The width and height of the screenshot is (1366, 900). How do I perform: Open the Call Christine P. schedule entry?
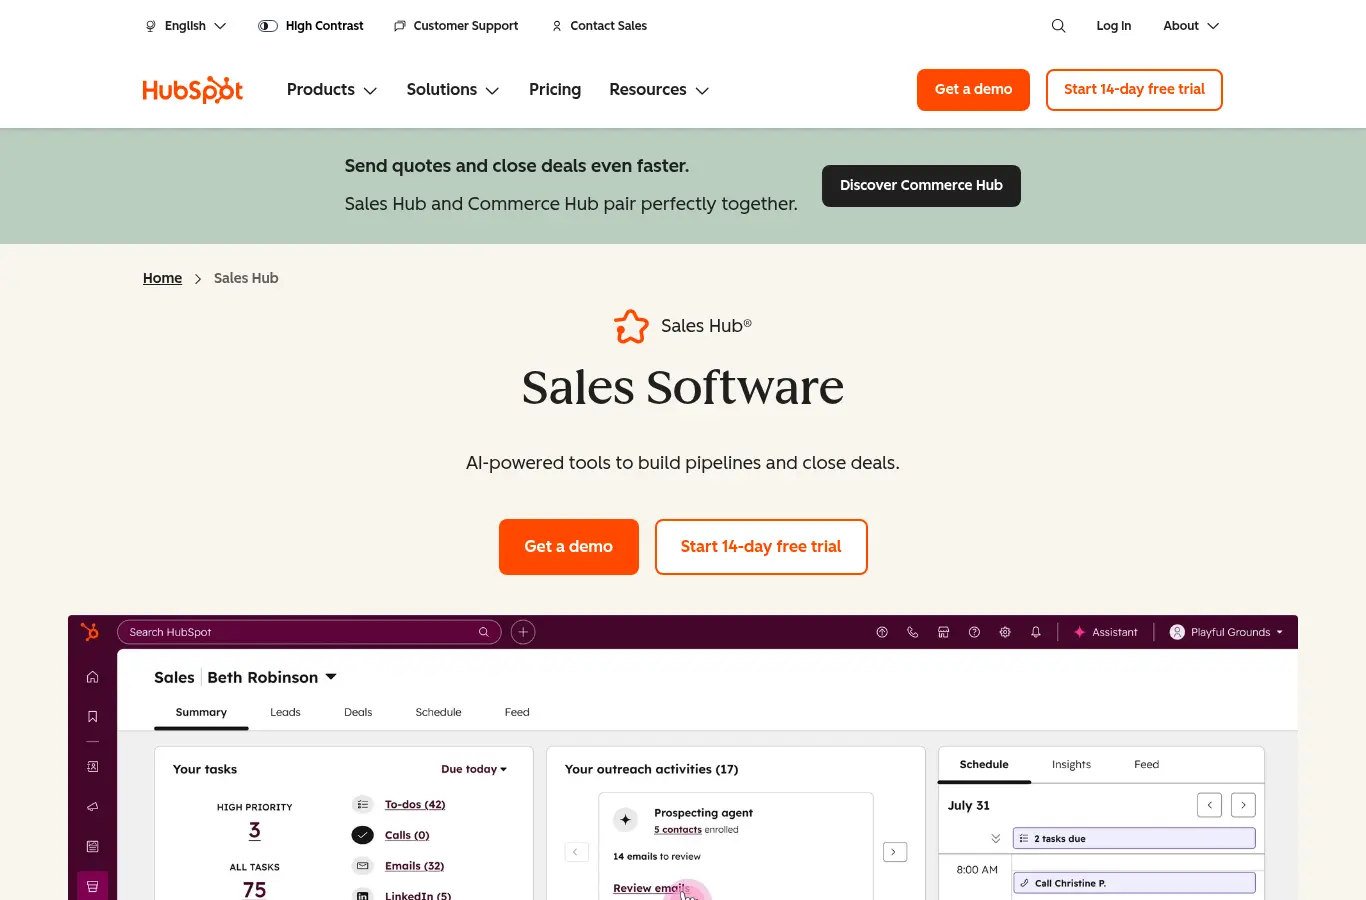[1134, 883]
